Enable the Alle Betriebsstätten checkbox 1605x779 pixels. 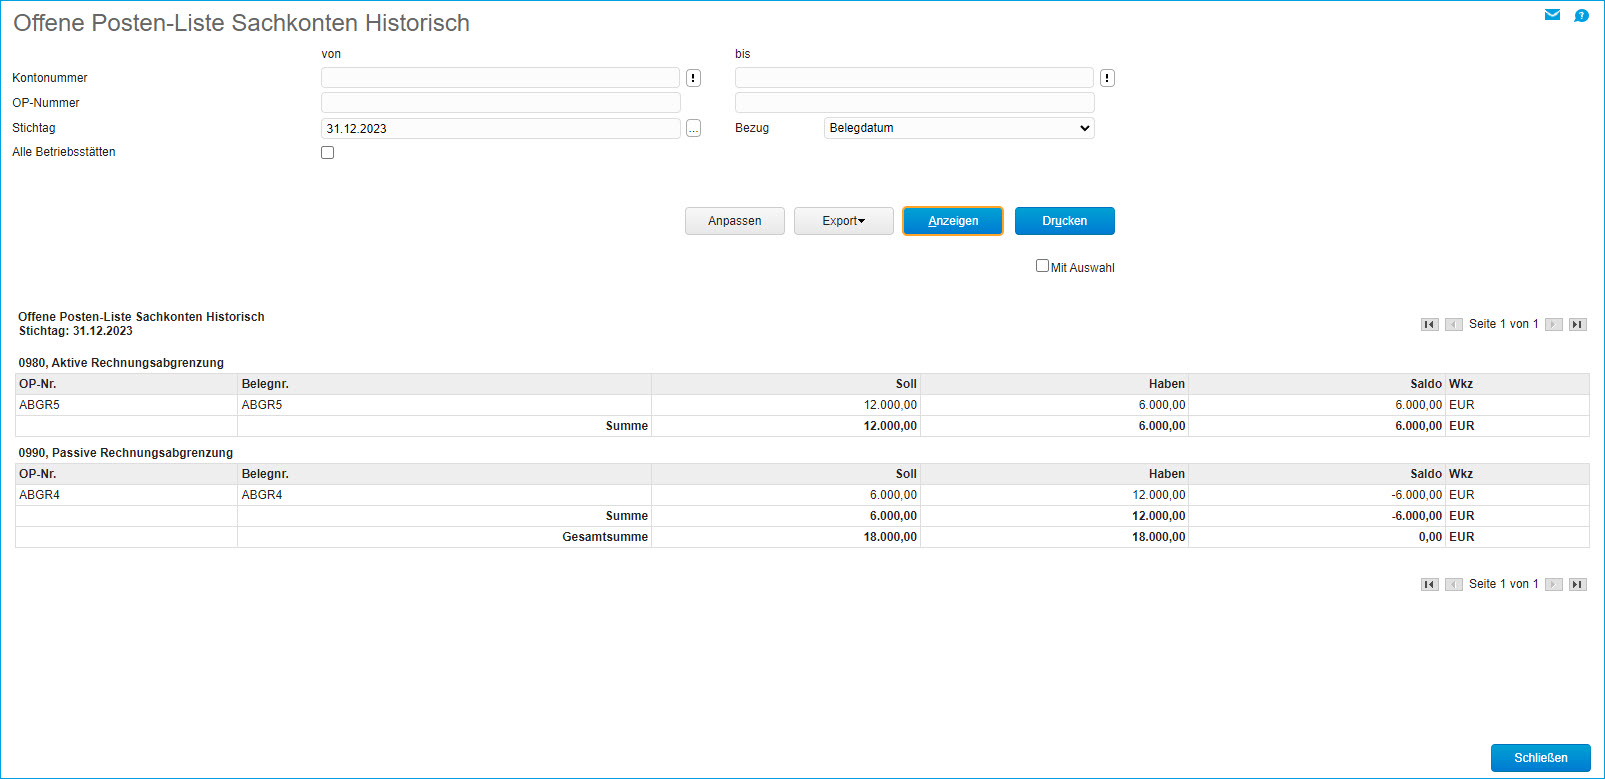[x=327, y=153]
